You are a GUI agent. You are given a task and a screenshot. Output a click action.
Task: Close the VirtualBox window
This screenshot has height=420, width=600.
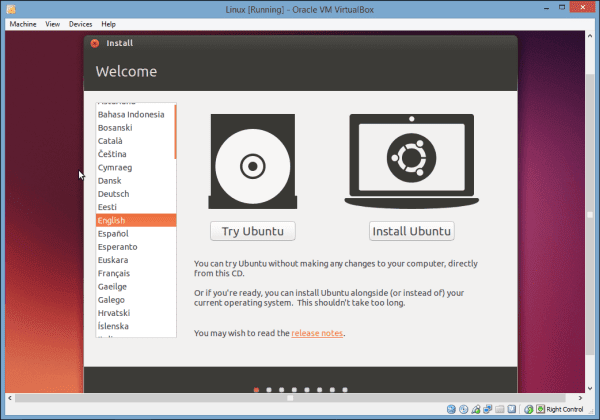click(583, 7)
